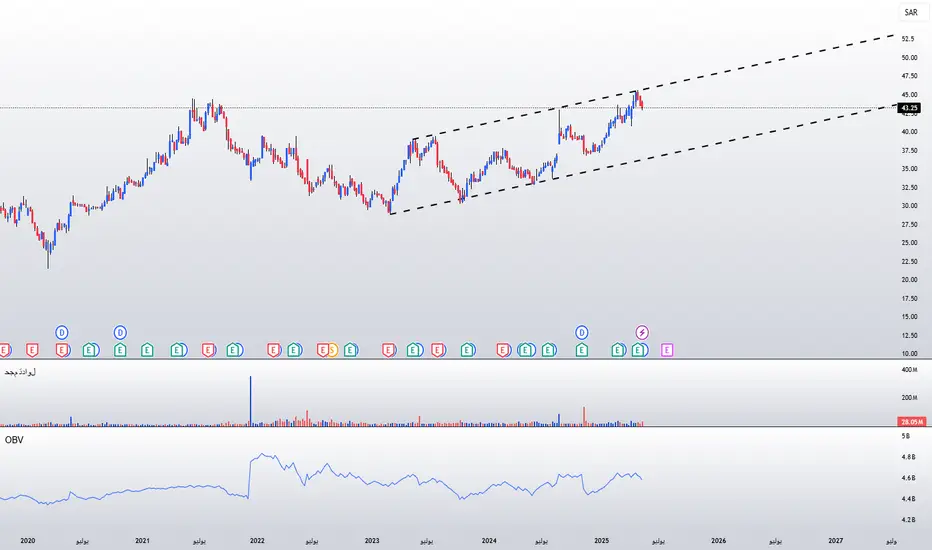The height and width of the screenshot is (550, 932).
Task: Click the July label between 2025 and 2026
Action: [x=658, y=541]
